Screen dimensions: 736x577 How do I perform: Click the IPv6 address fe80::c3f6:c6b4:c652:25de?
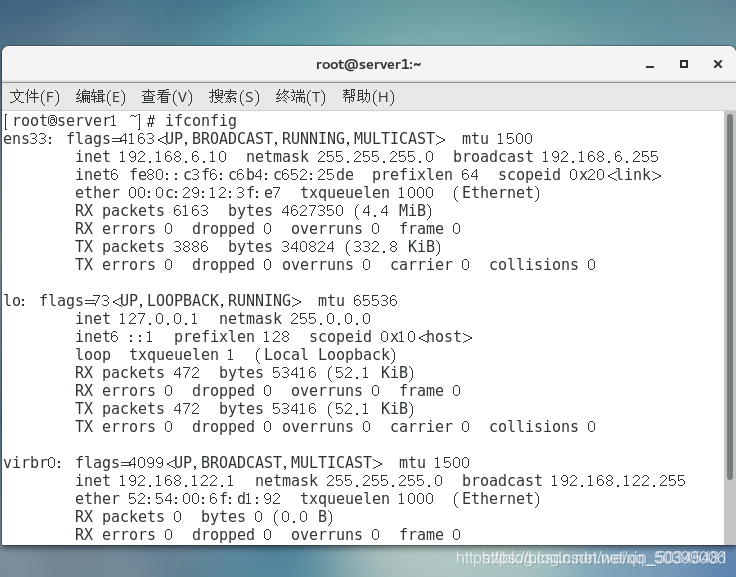coord(242,175)
